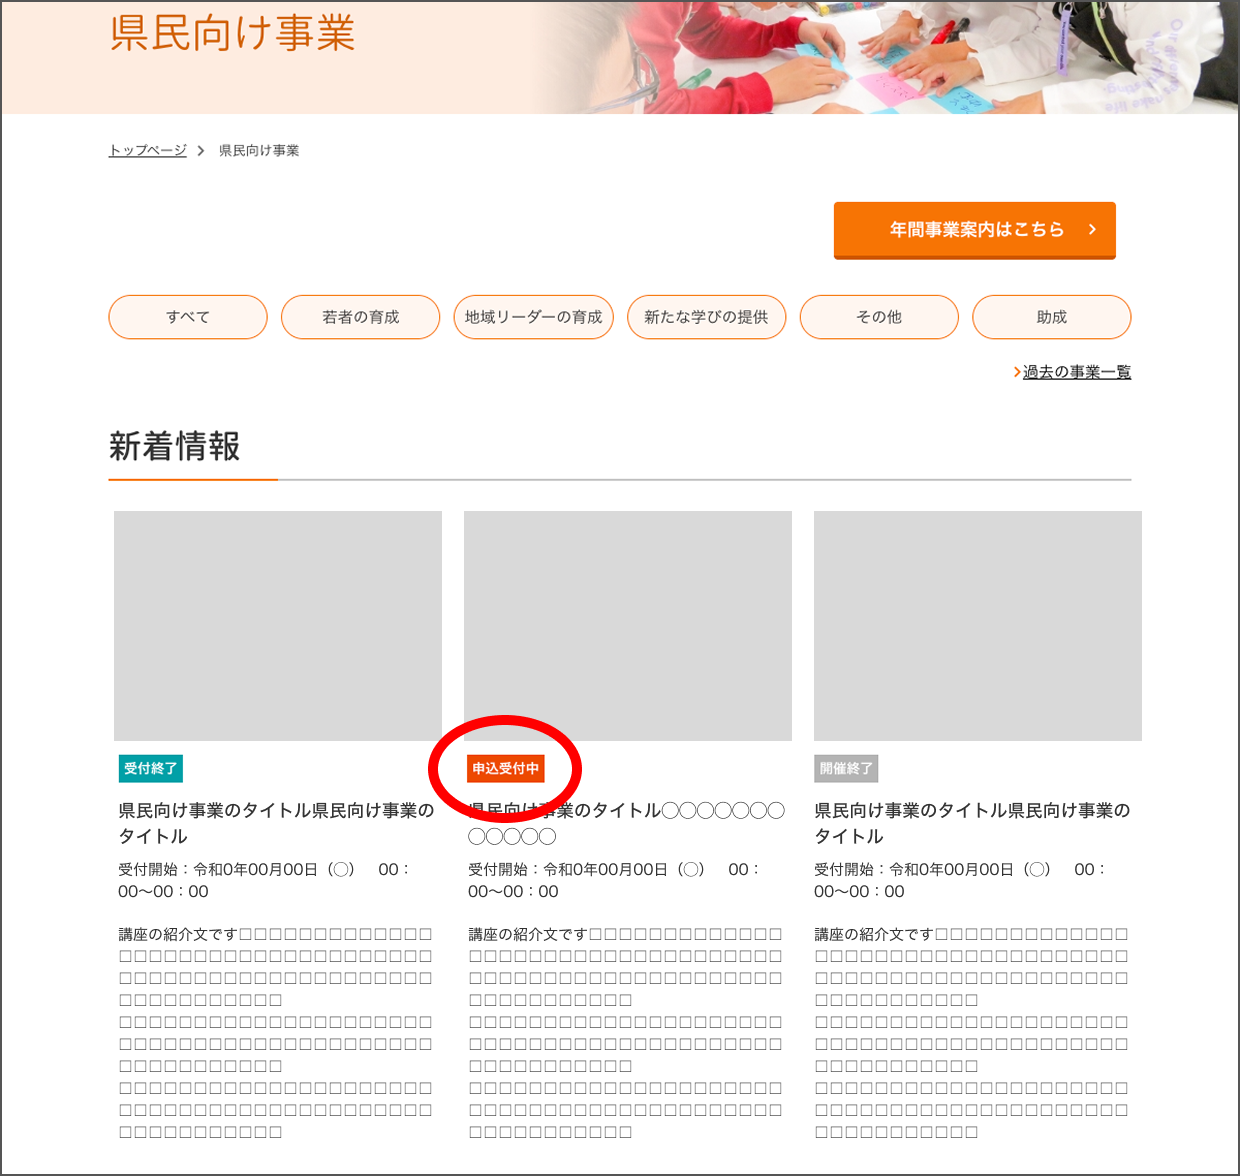
Task: Select the 若者の育成 category filter
Action: coord(360,317)
